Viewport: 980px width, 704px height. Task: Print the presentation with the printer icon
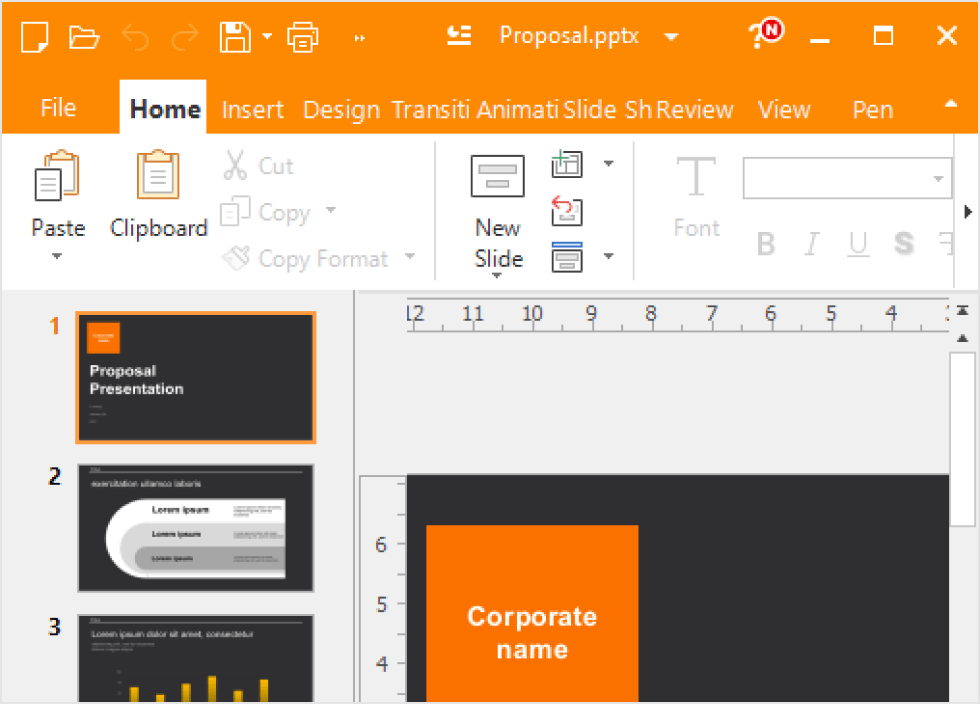pos(302,38)
